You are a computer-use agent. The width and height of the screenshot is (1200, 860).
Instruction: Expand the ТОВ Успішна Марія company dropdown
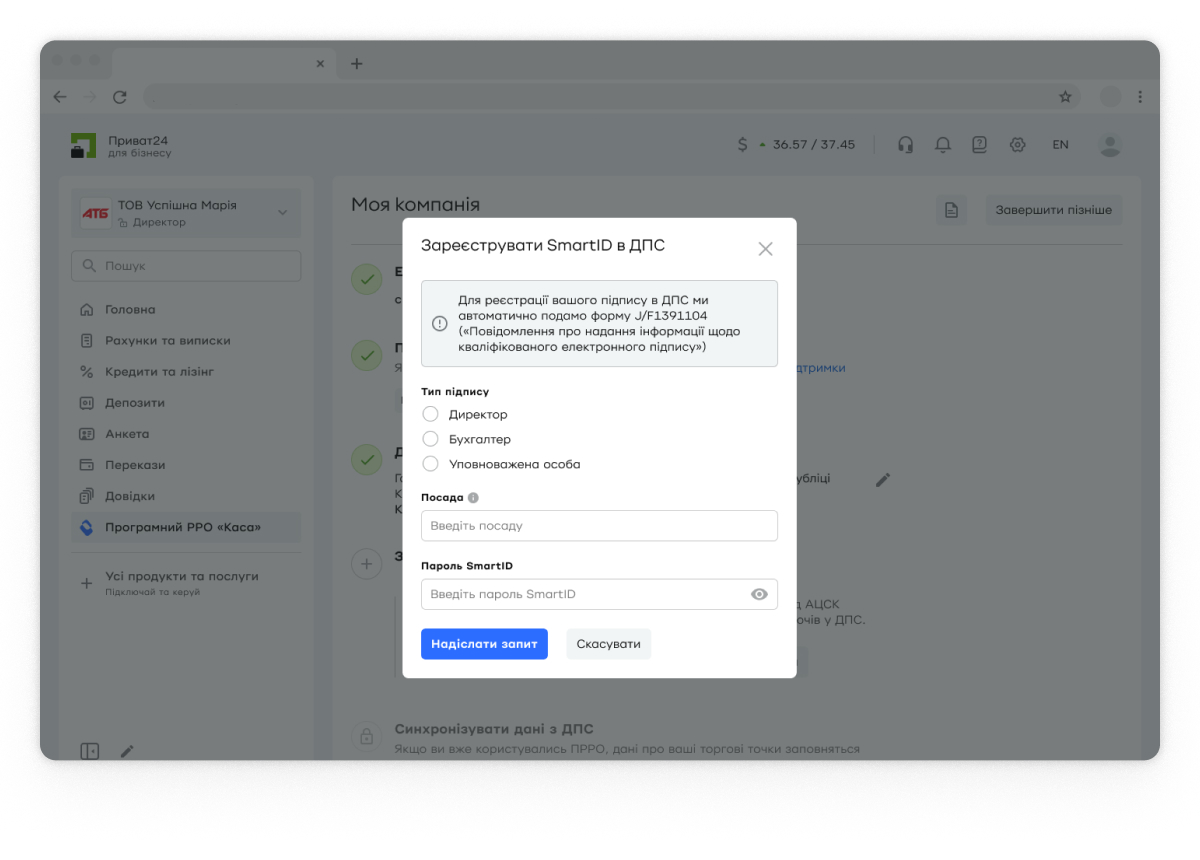point(282,212)
